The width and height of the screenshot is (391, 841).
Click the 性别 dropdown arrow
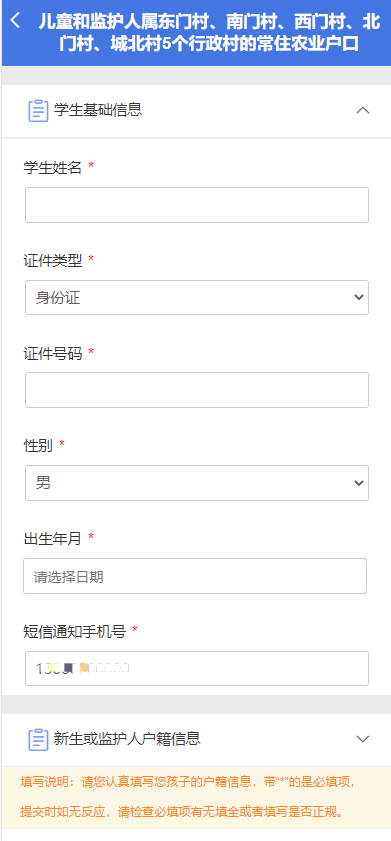(x=359, y=483)
